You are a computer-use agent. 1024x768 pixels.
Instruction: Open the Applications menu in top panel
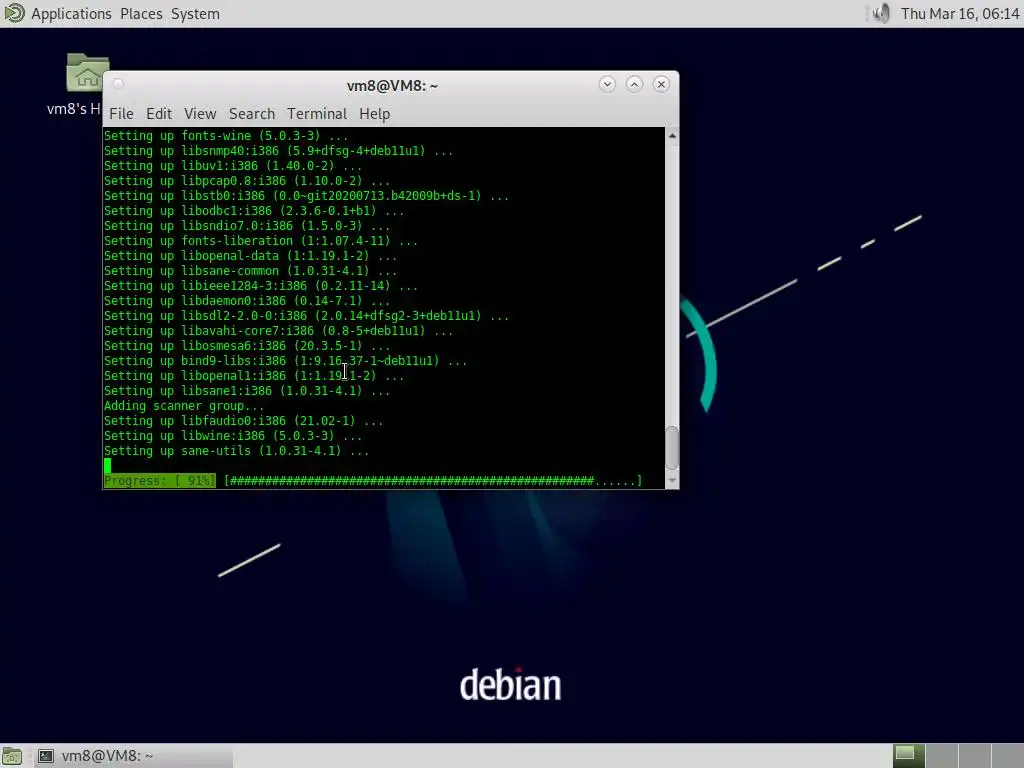click(x=71, y=14)
